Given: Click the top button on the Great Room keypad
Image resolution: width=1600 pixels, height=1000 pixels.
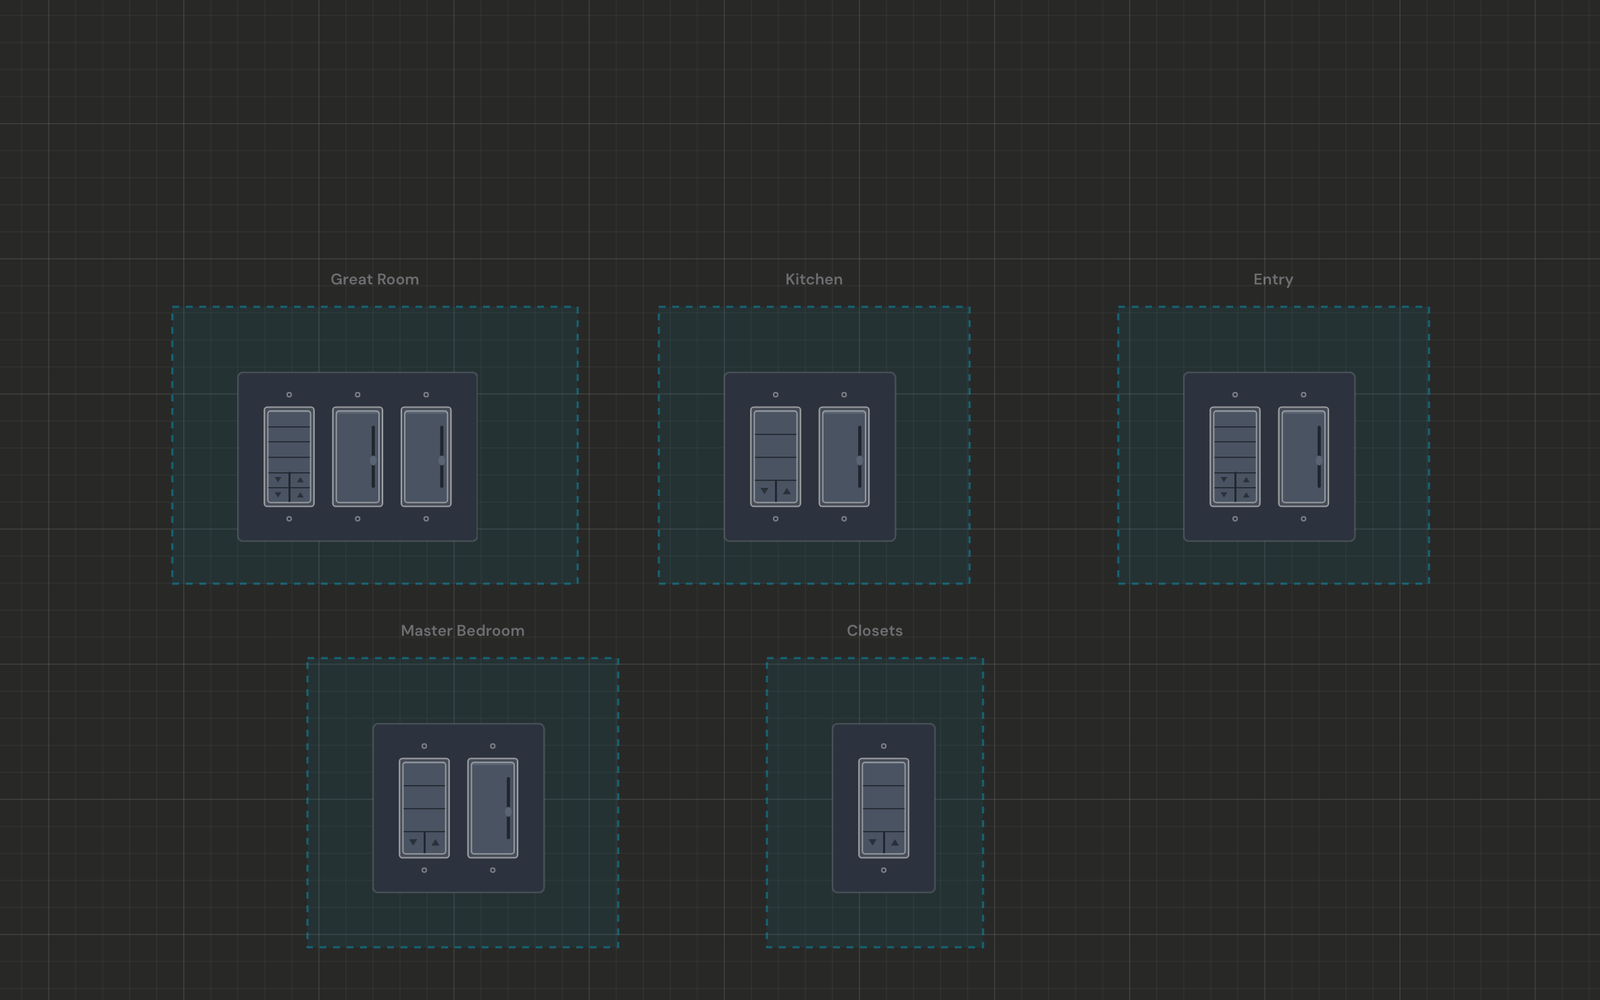Looking at the screenshot, I should 289,419.
